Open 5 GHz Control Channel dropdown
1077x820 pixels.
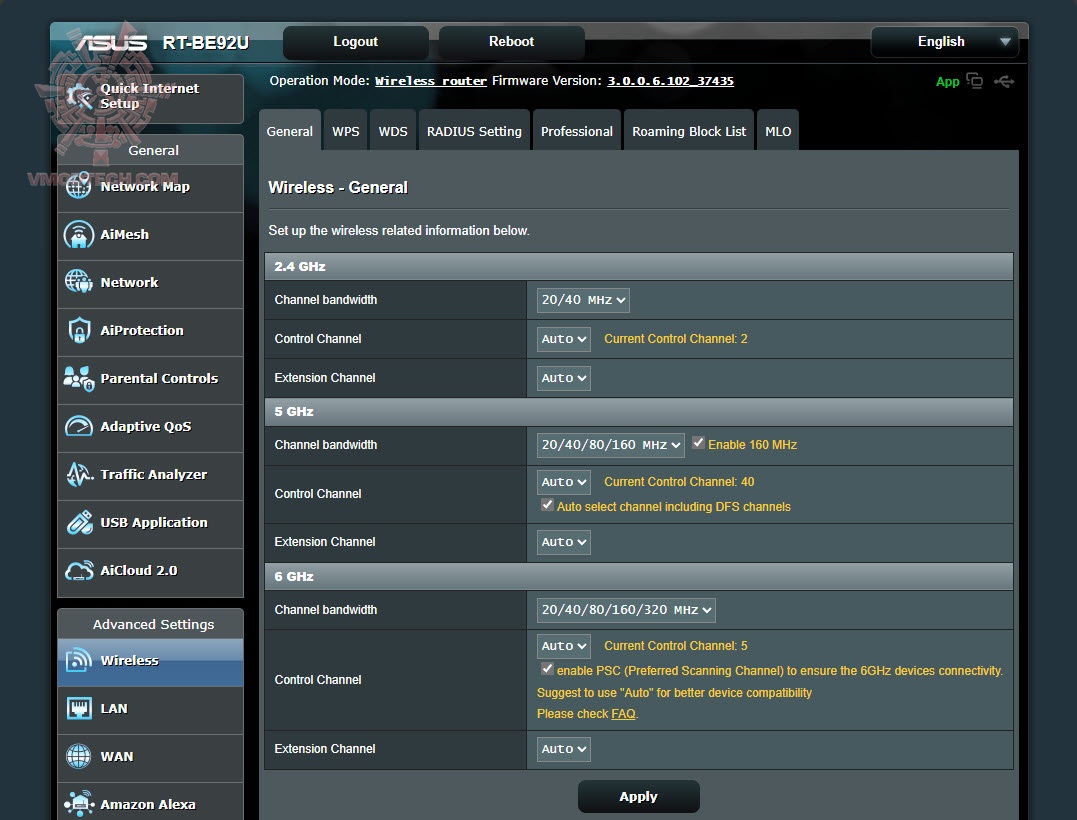coord(563,482)
